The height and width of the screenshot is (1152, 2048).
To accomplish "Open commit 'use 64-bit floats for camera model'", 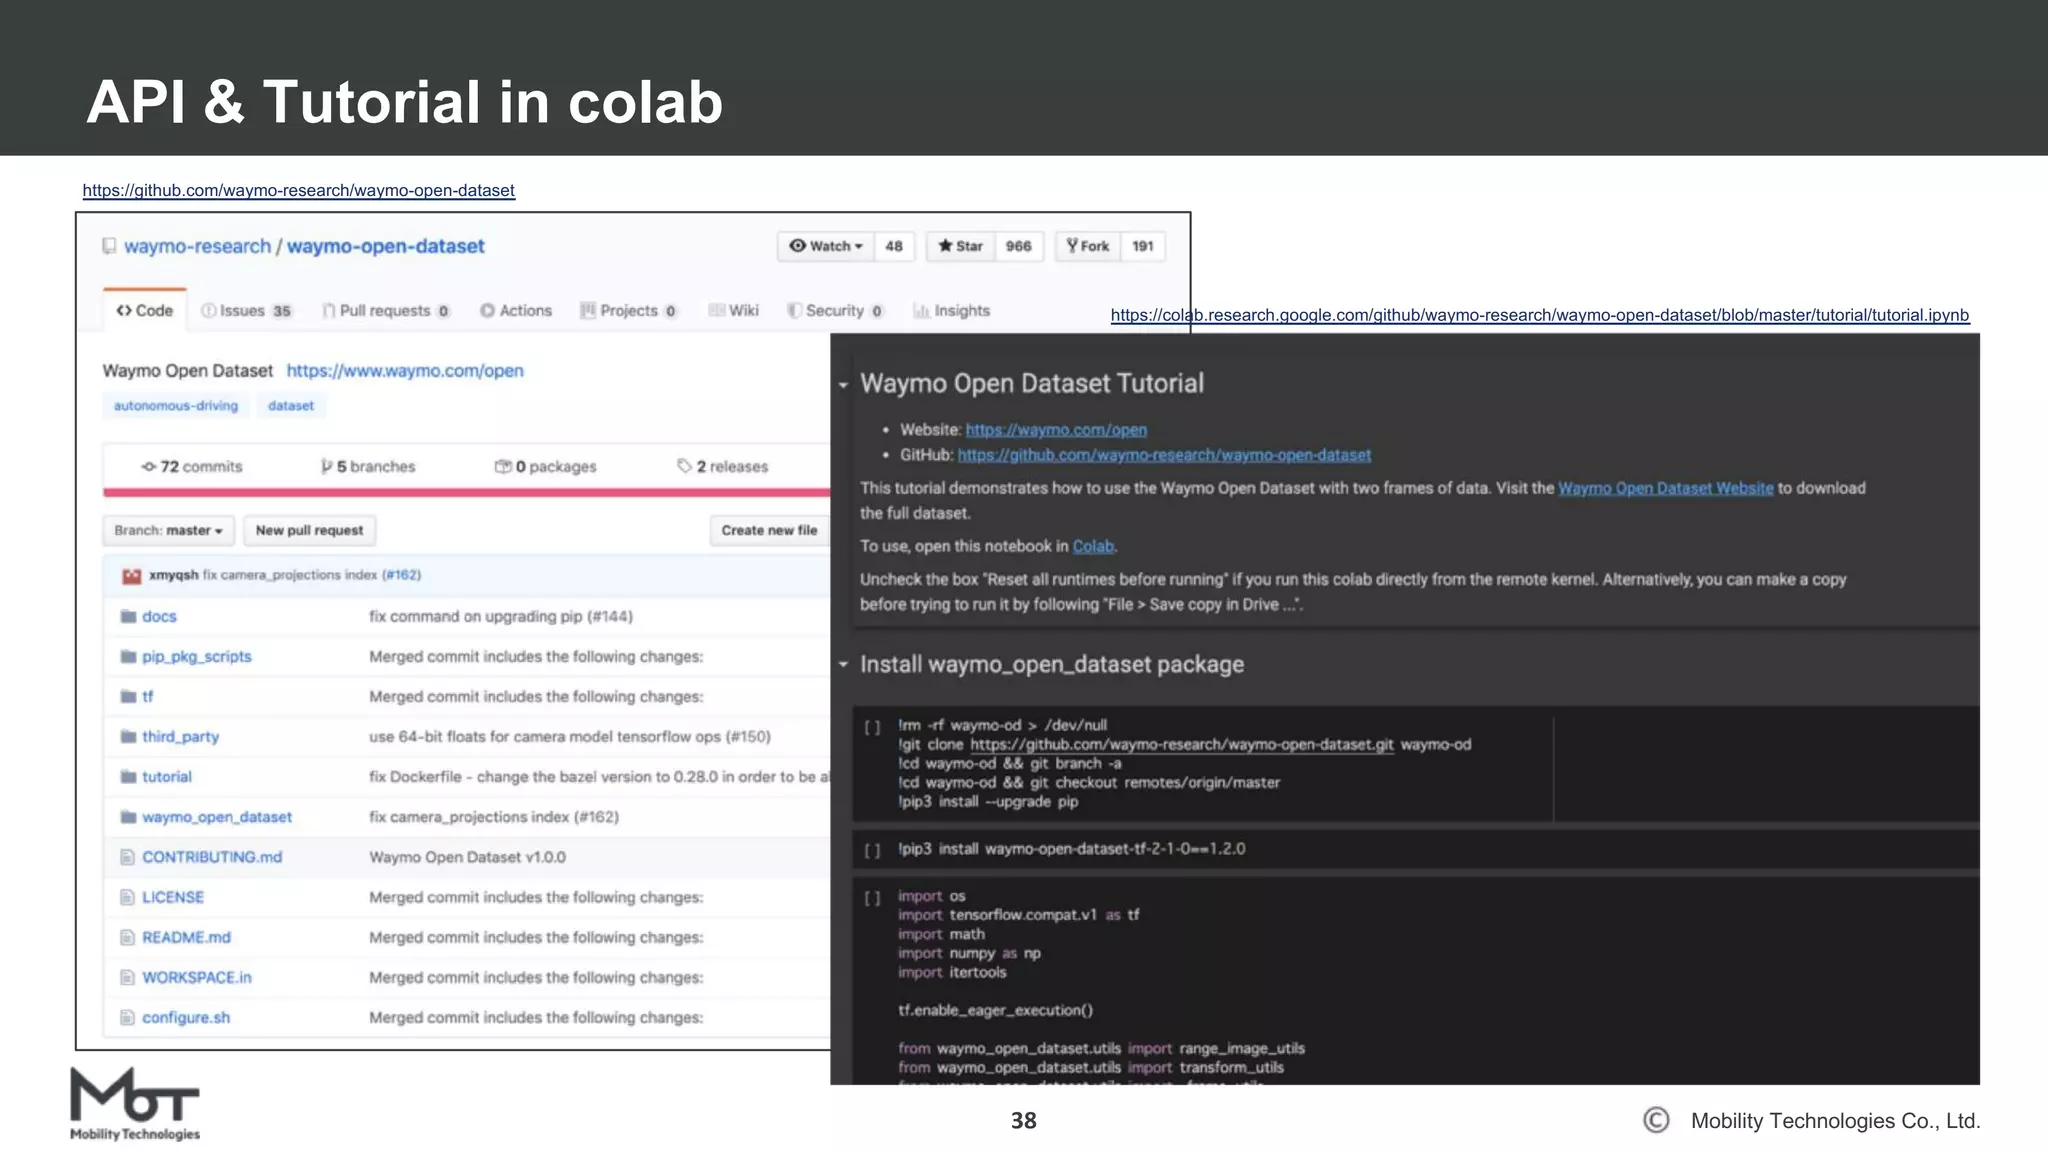I will coord(570,737).
